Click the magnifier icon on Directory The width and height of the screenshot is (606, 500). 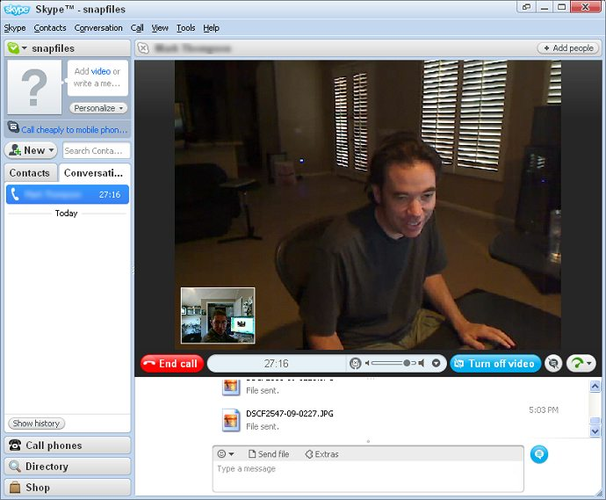point(15,466)
